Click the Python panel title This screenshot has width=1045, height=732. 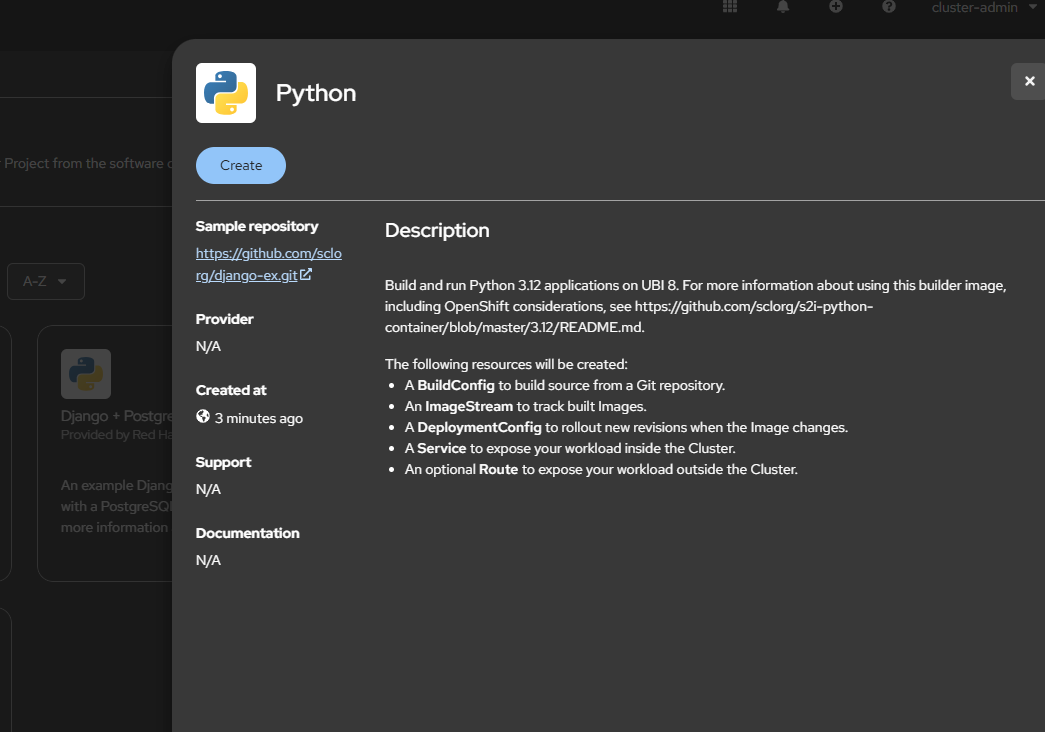click(316, 93)
